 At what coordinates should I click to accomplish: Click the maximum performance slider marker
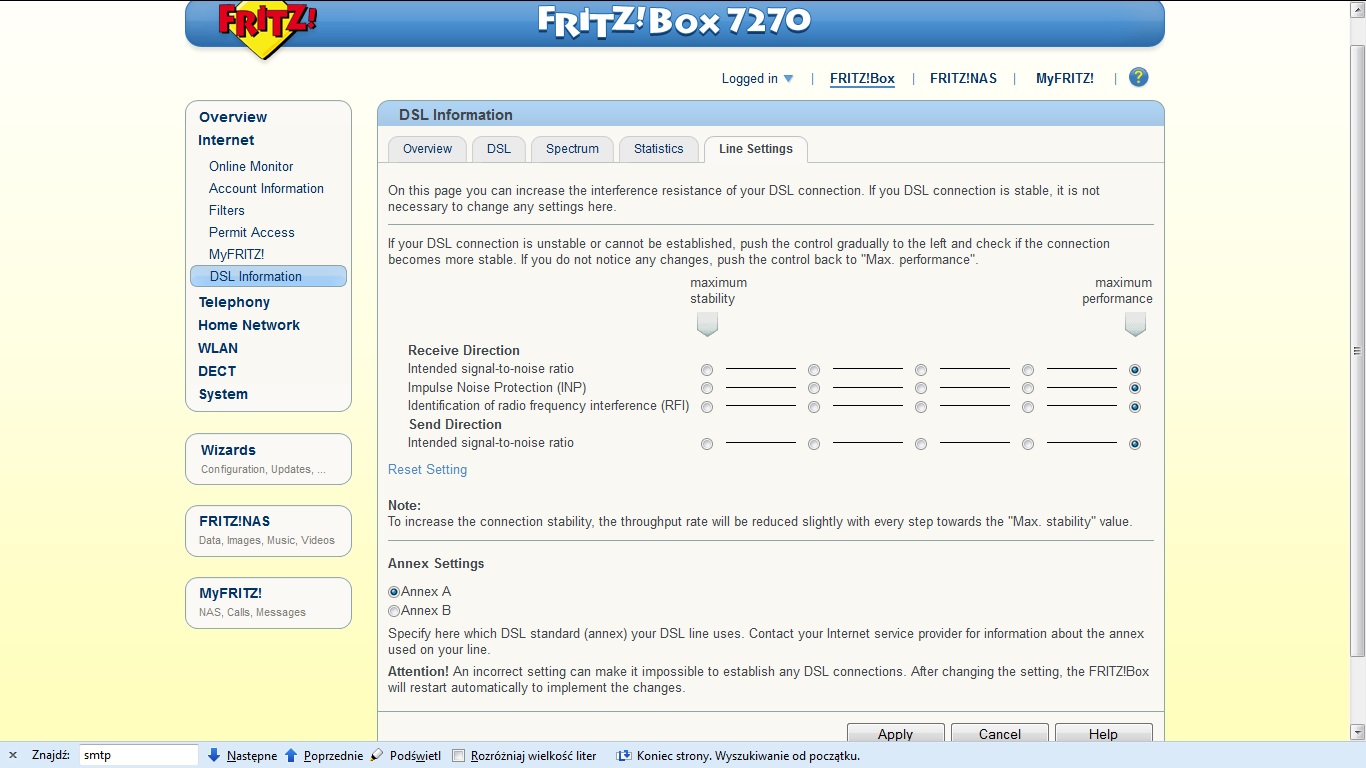[1135, 324]
